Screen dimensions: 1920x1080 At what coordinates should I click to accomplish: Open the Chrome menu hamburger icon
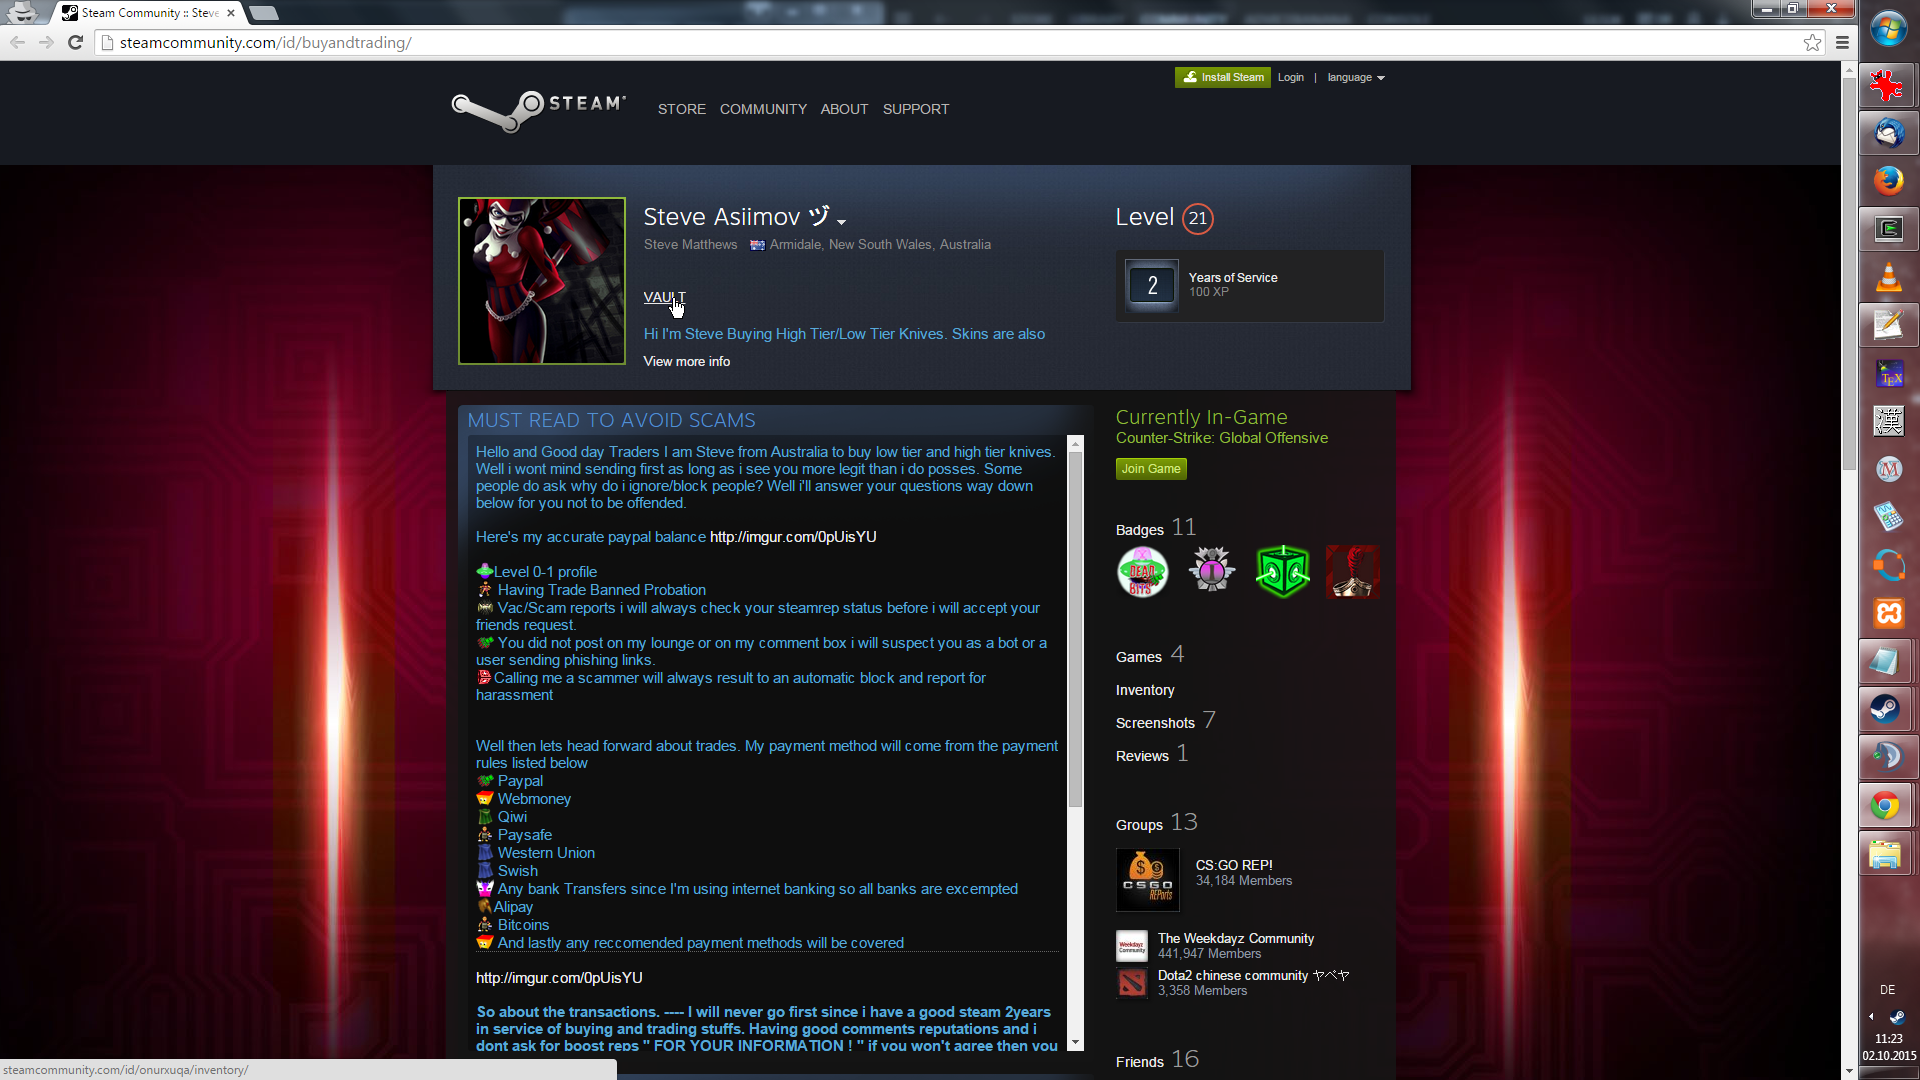click(x=1842, y=42)
